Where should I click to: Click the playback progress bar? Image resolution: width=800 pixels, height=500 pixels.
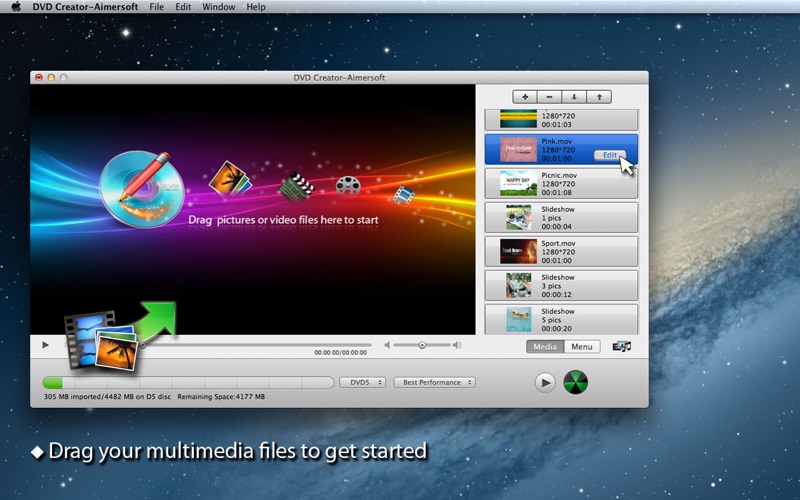(x=255, y=345)
